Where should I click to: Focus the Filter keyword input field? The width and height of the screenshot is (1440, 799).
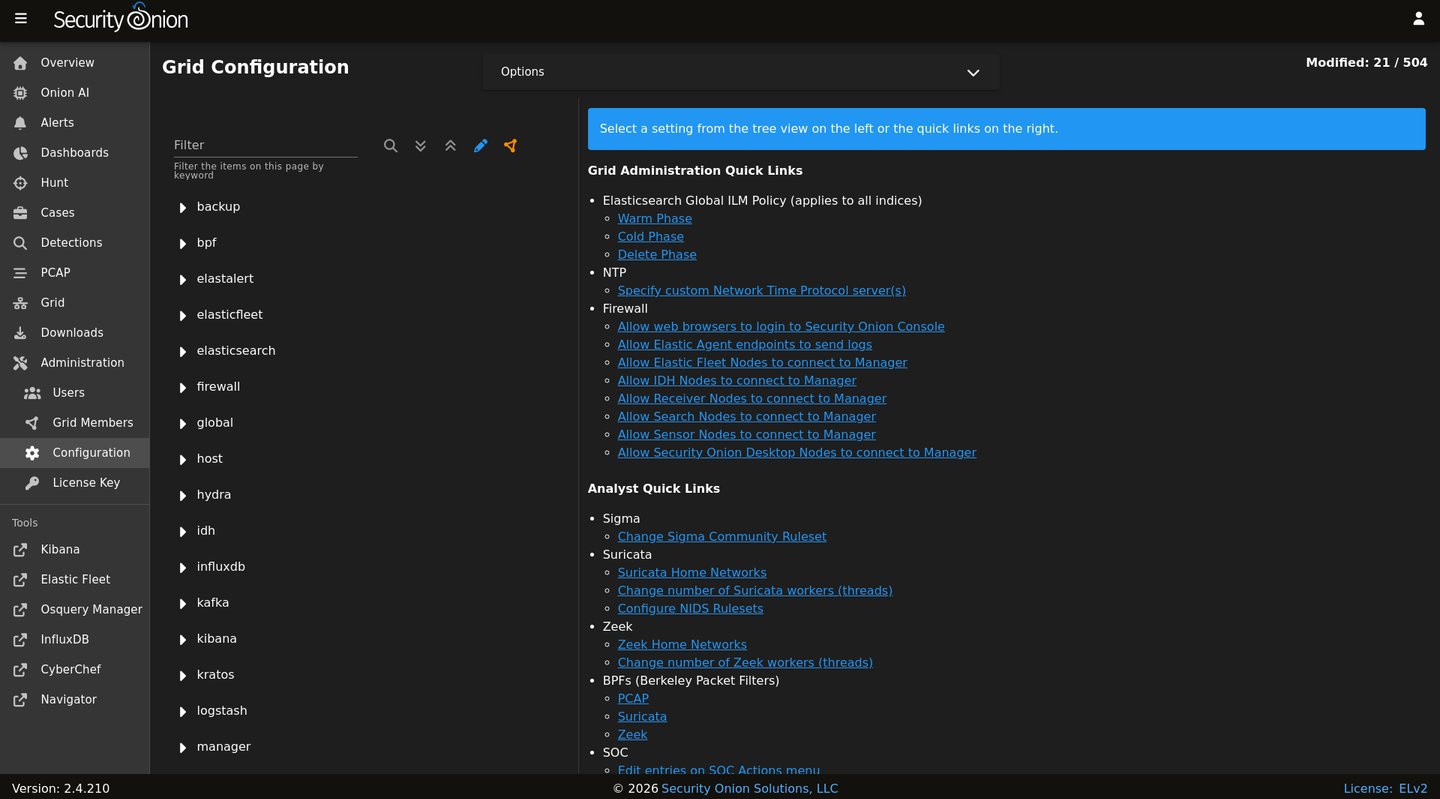point(265,145)
